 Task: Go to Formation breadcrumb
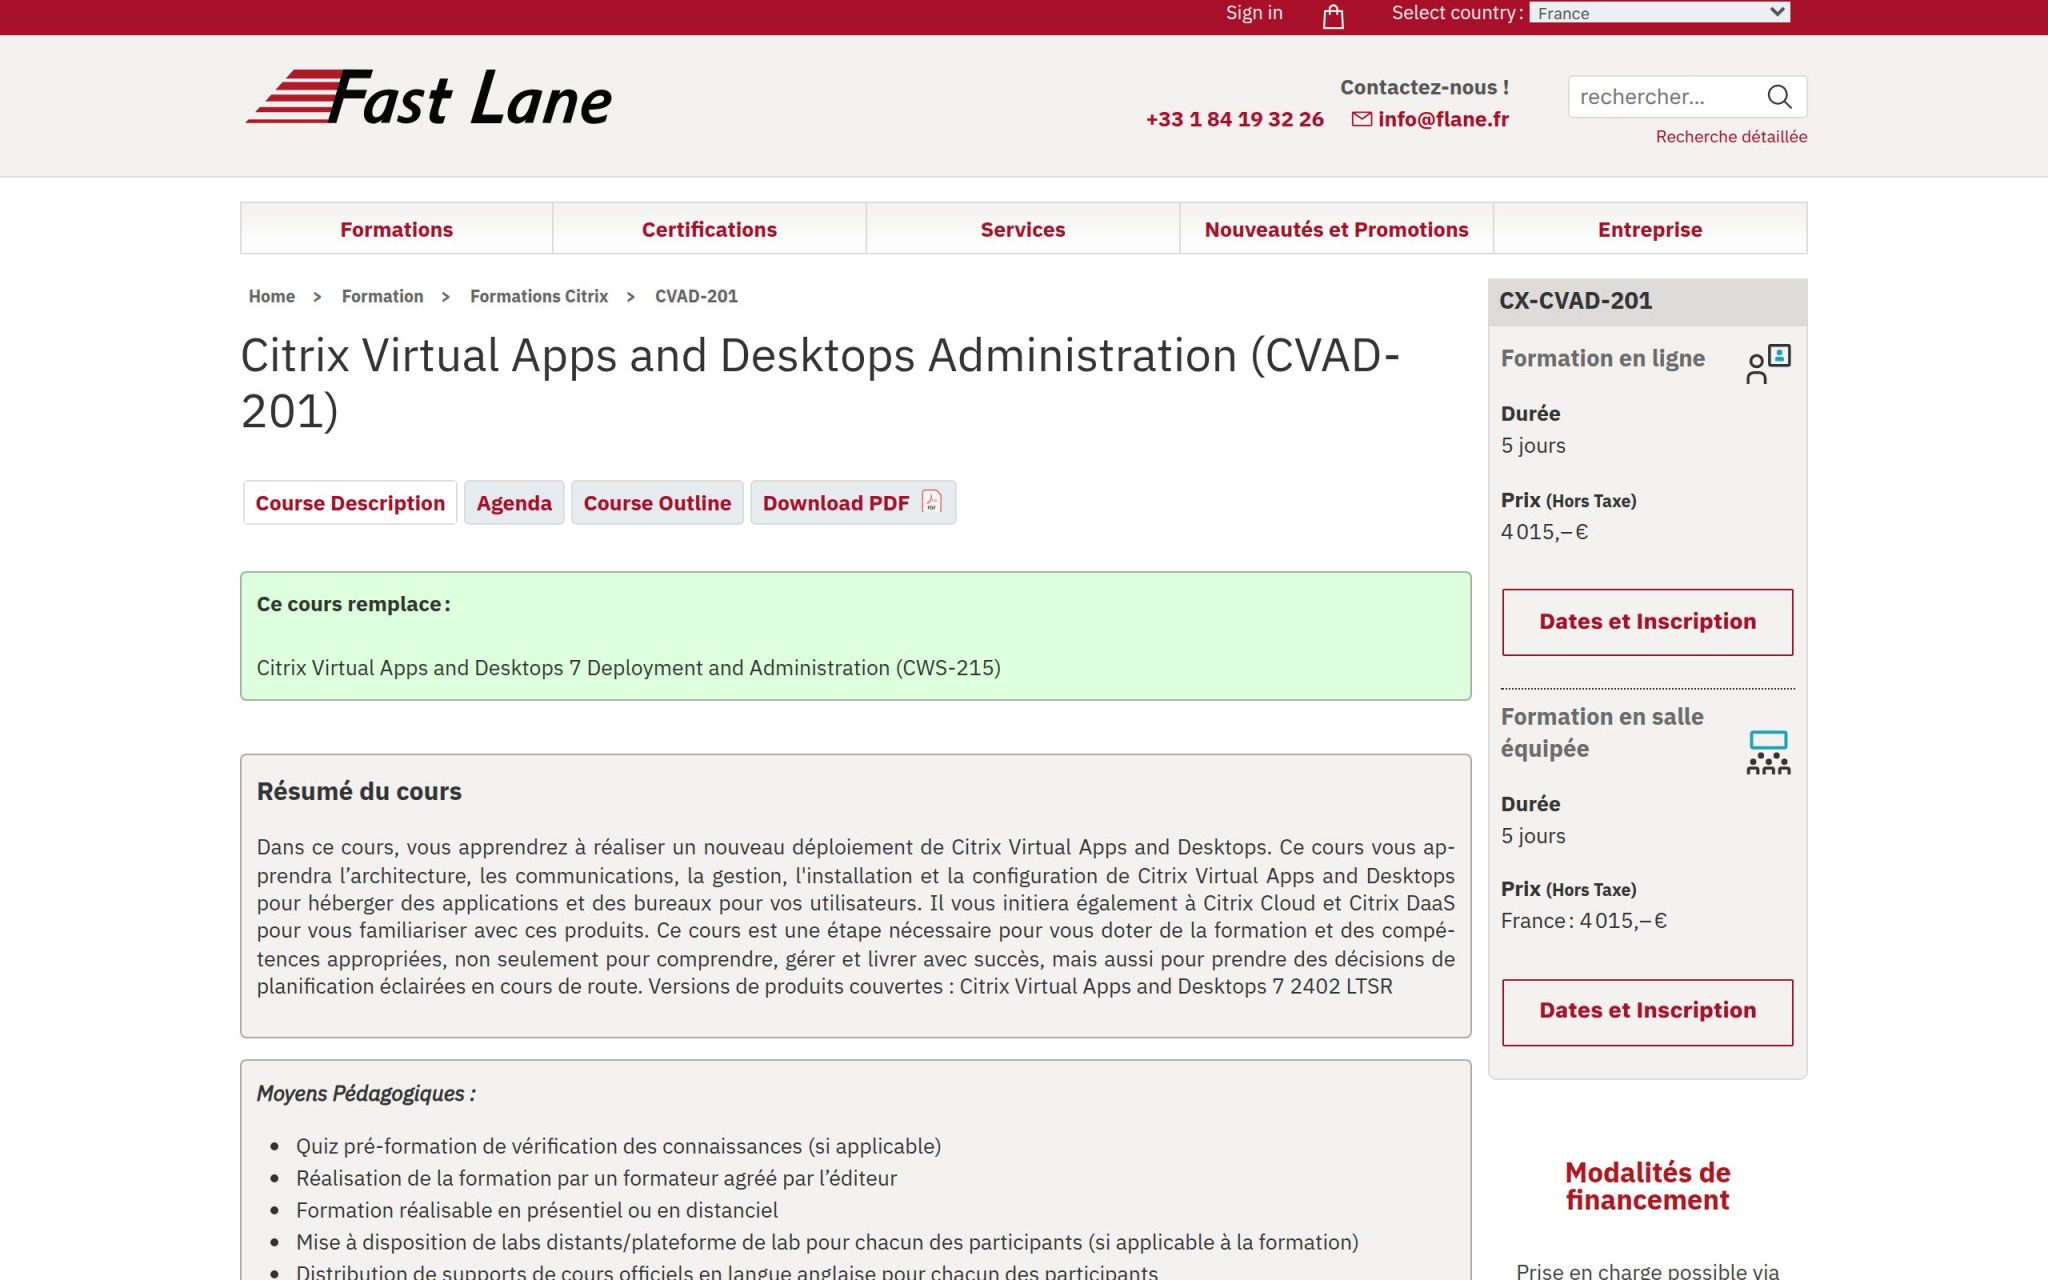(x=382, y=296)
